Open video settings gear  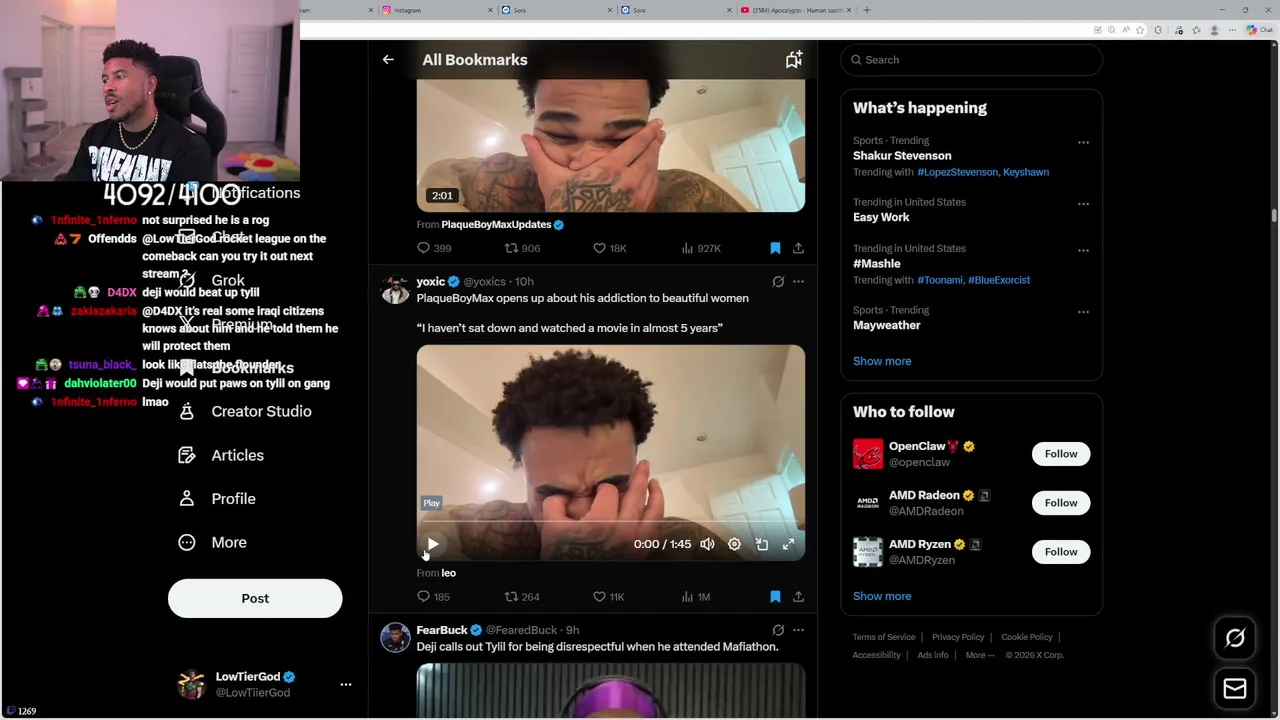734,544
